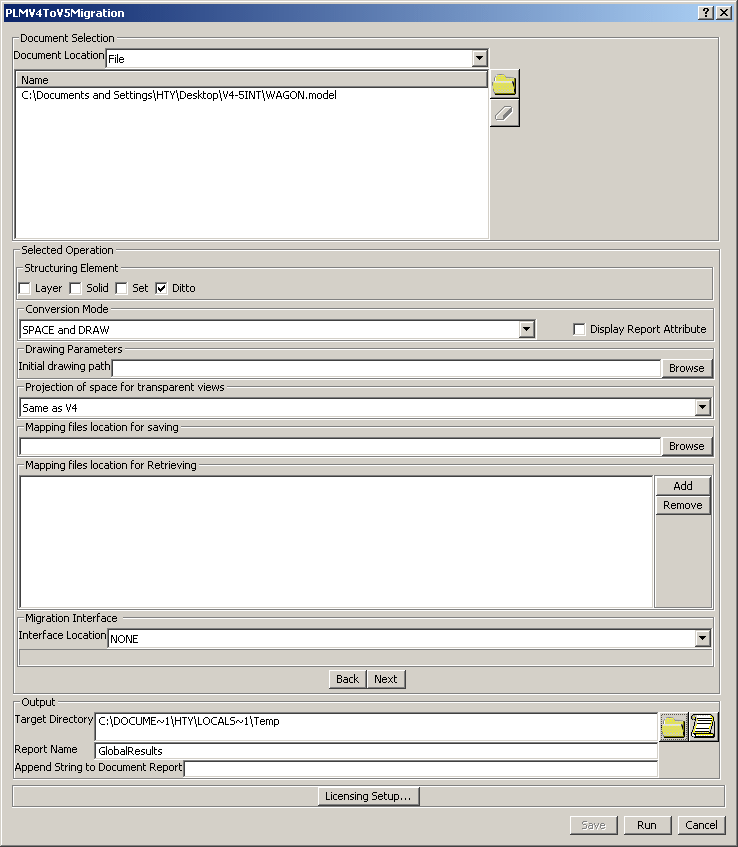Open the report scroll icon in Output
This screenshot has width=738, height=847.
coord(703,727)
